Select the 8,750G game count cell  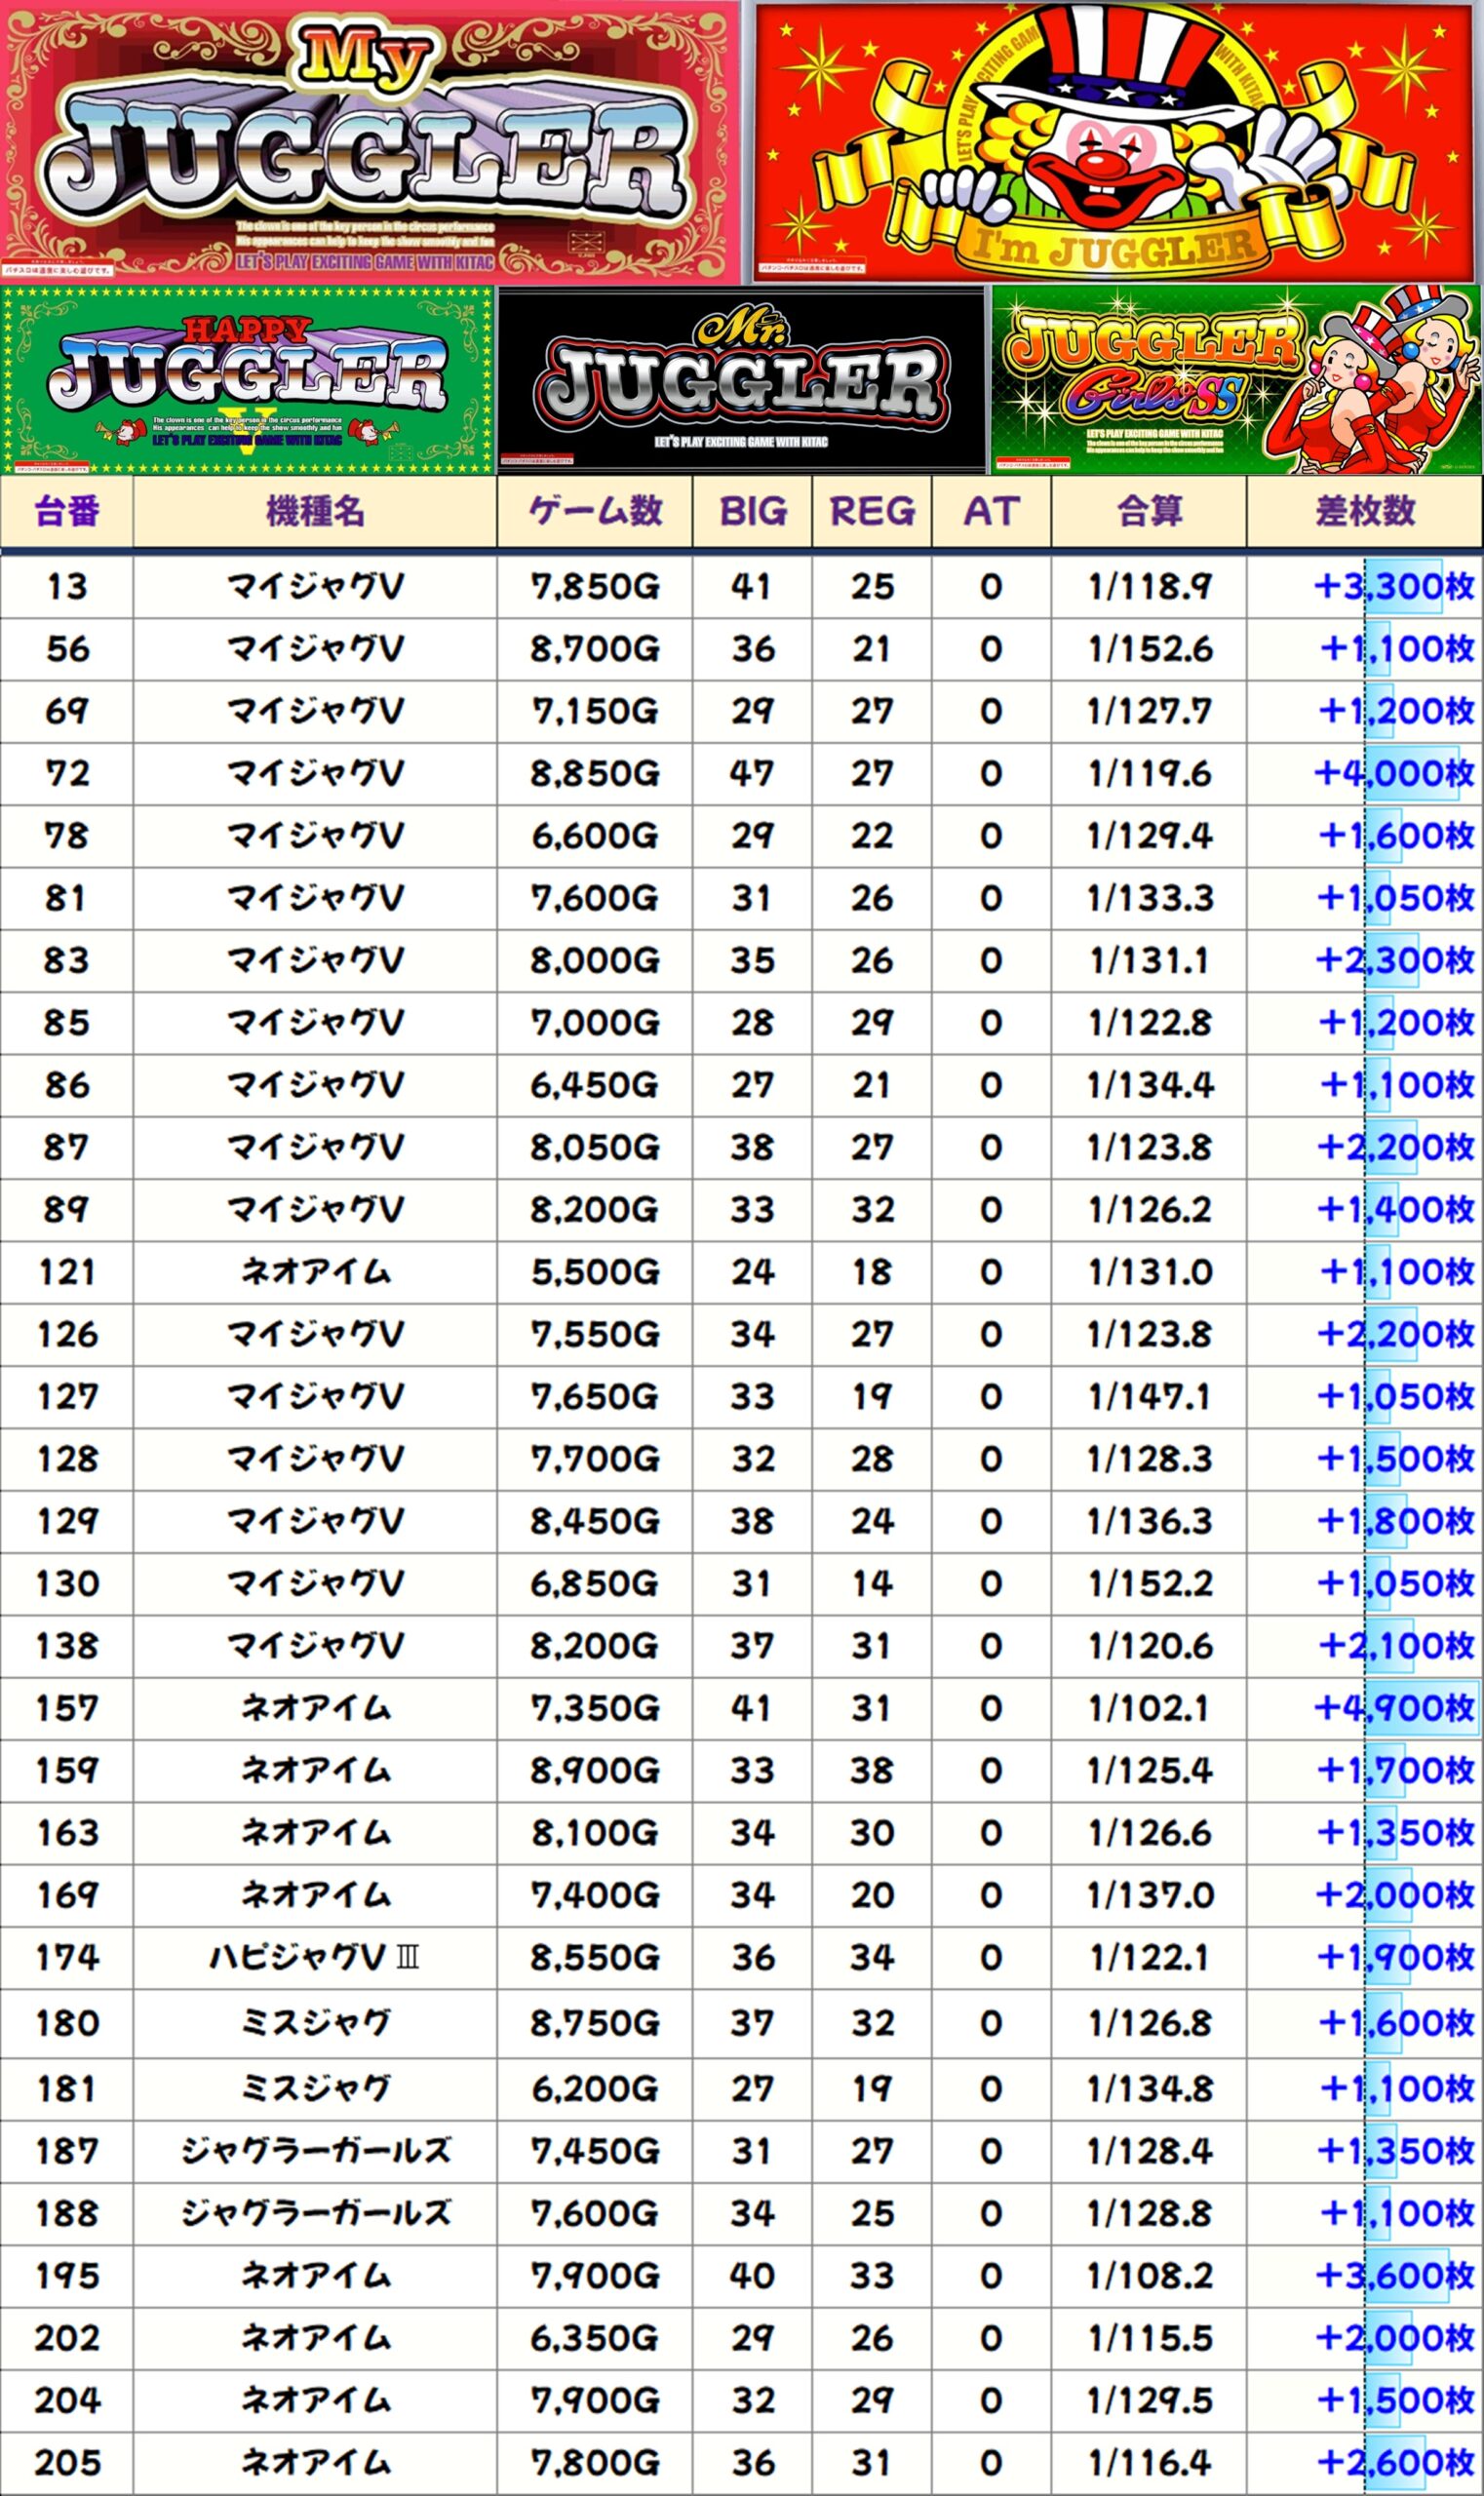[595, 2023]
